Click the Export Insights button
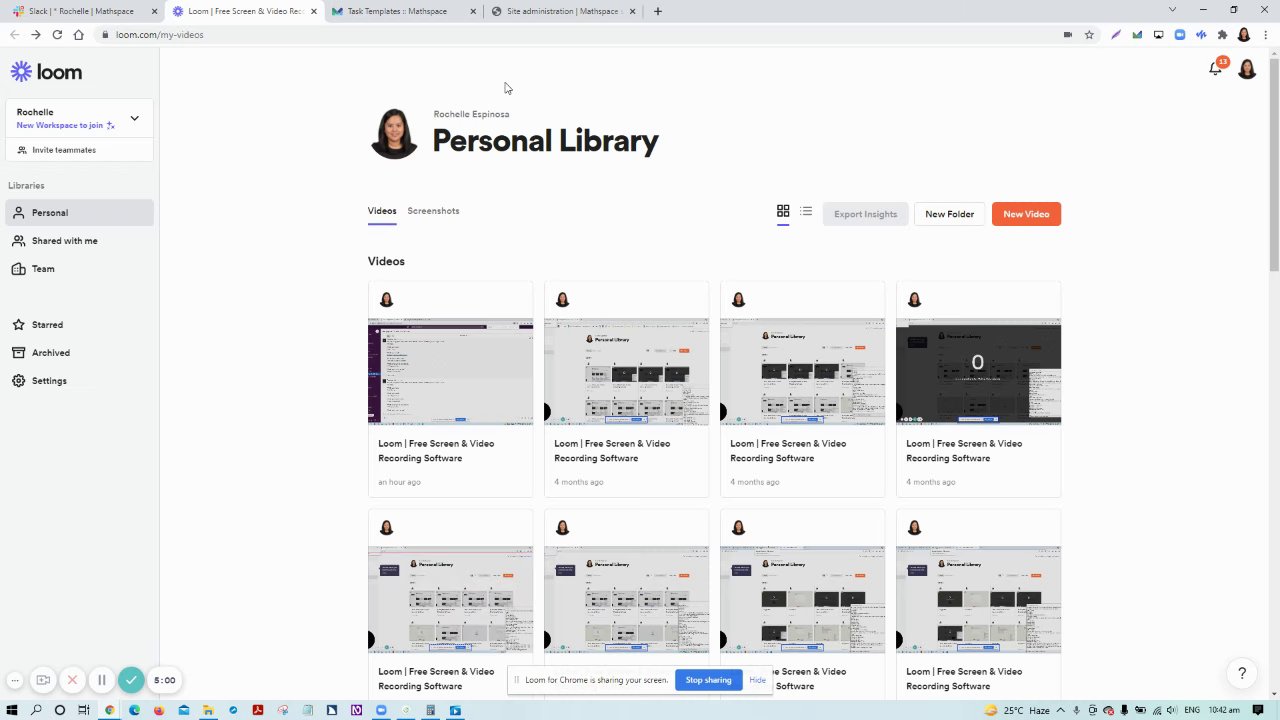Image resolution: width=1280 pixels, height=720 pixels. click(865, 214)
